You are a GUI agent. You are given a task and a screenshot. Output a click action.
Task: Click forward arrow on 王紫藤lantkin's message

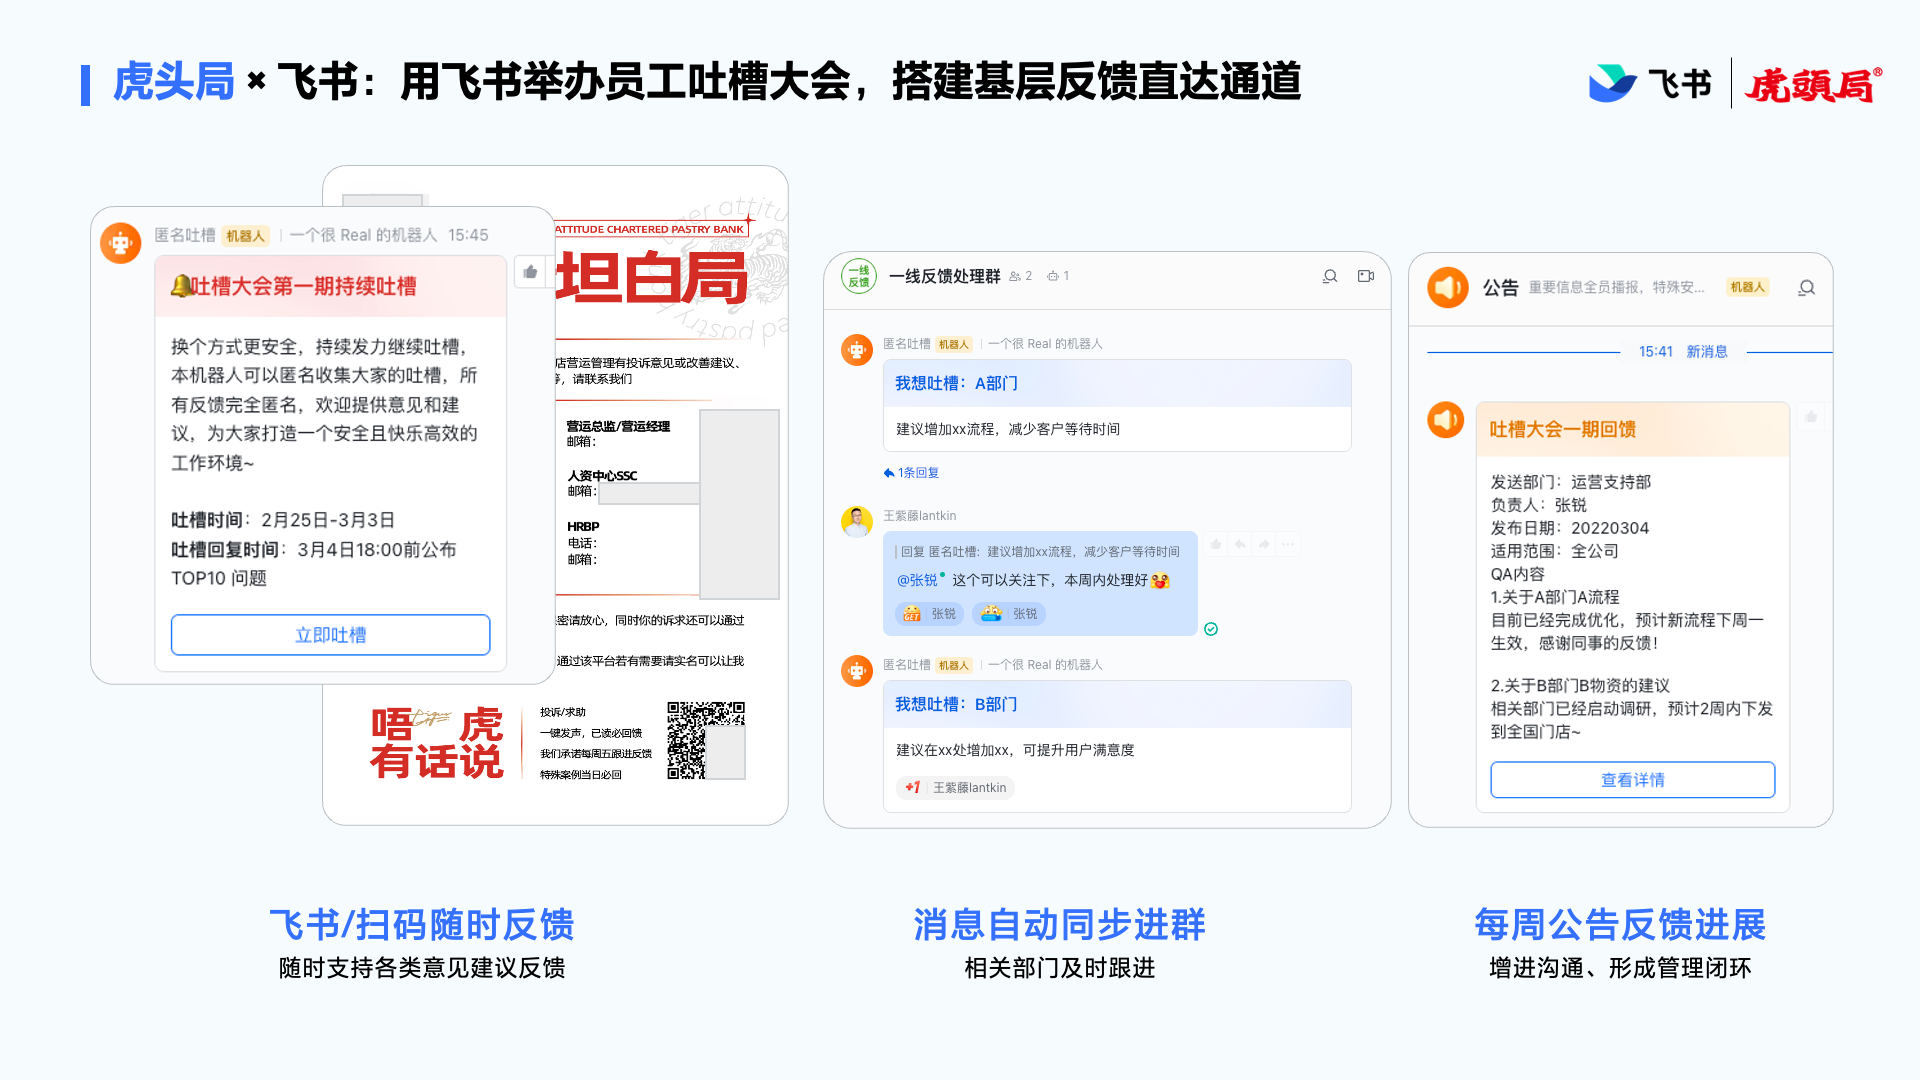click(1264, 544)
